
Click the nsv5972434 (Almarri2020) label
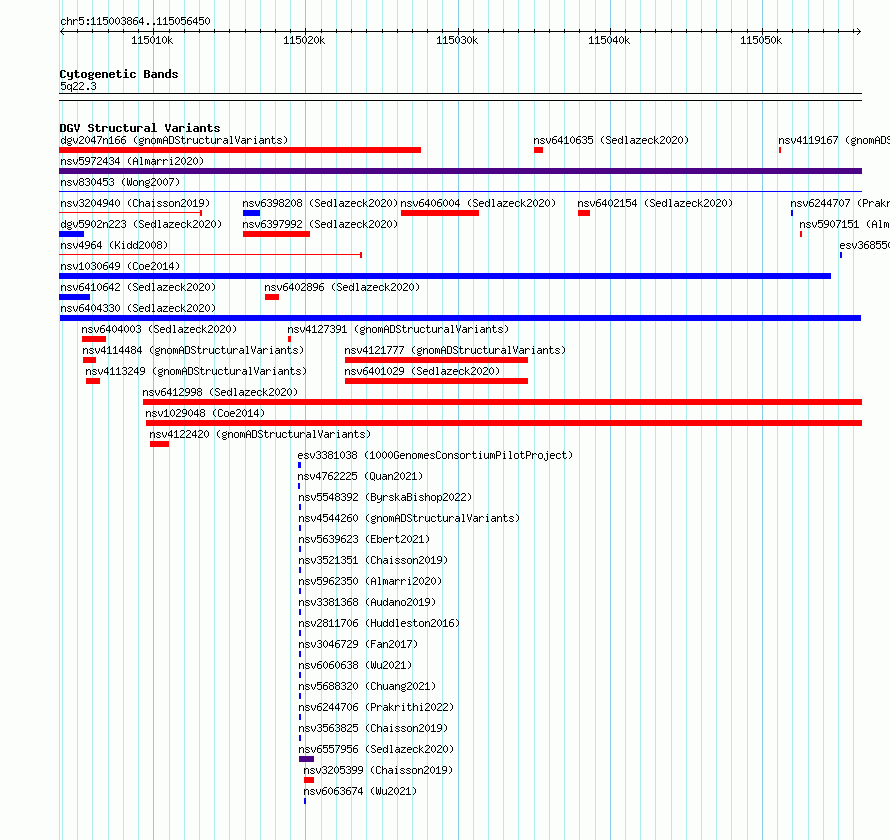point(132,161)
